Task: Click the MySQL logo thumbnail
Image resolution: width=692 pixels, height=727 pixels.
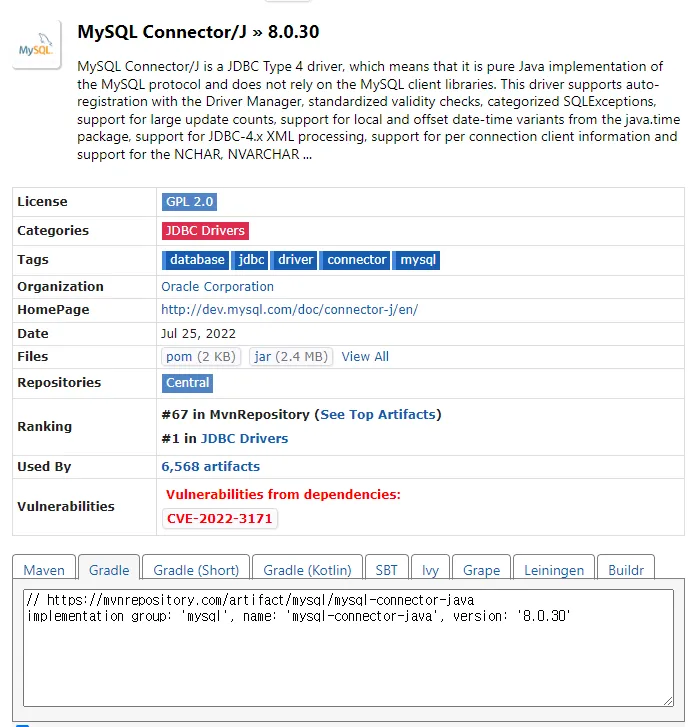Action: point(37,46)
